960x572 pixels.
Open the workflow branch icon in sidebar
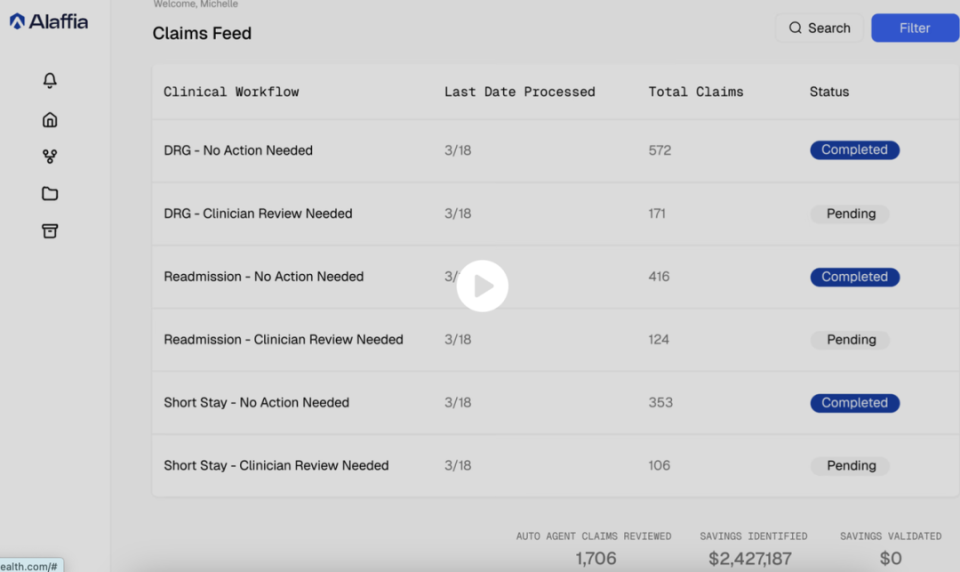pos(50,157)
